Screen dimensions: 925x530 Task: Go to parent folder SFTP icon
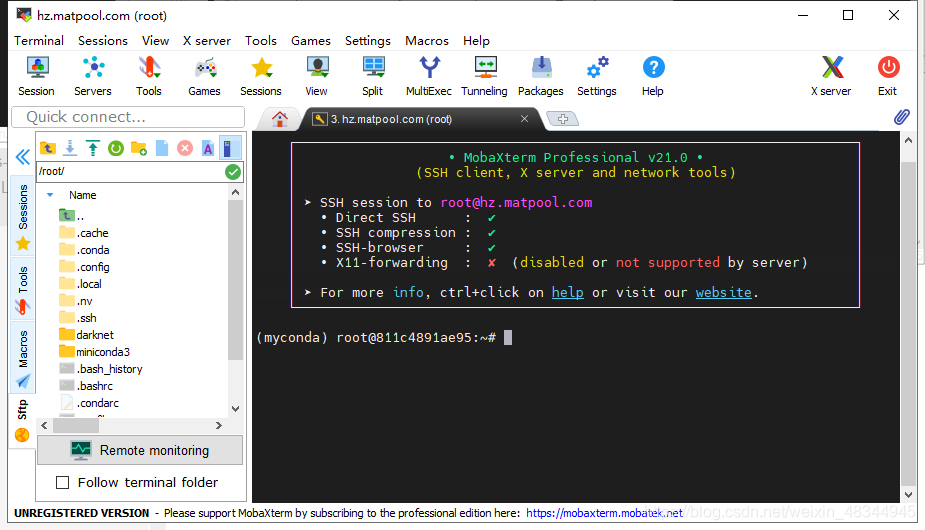pos(48,148)
